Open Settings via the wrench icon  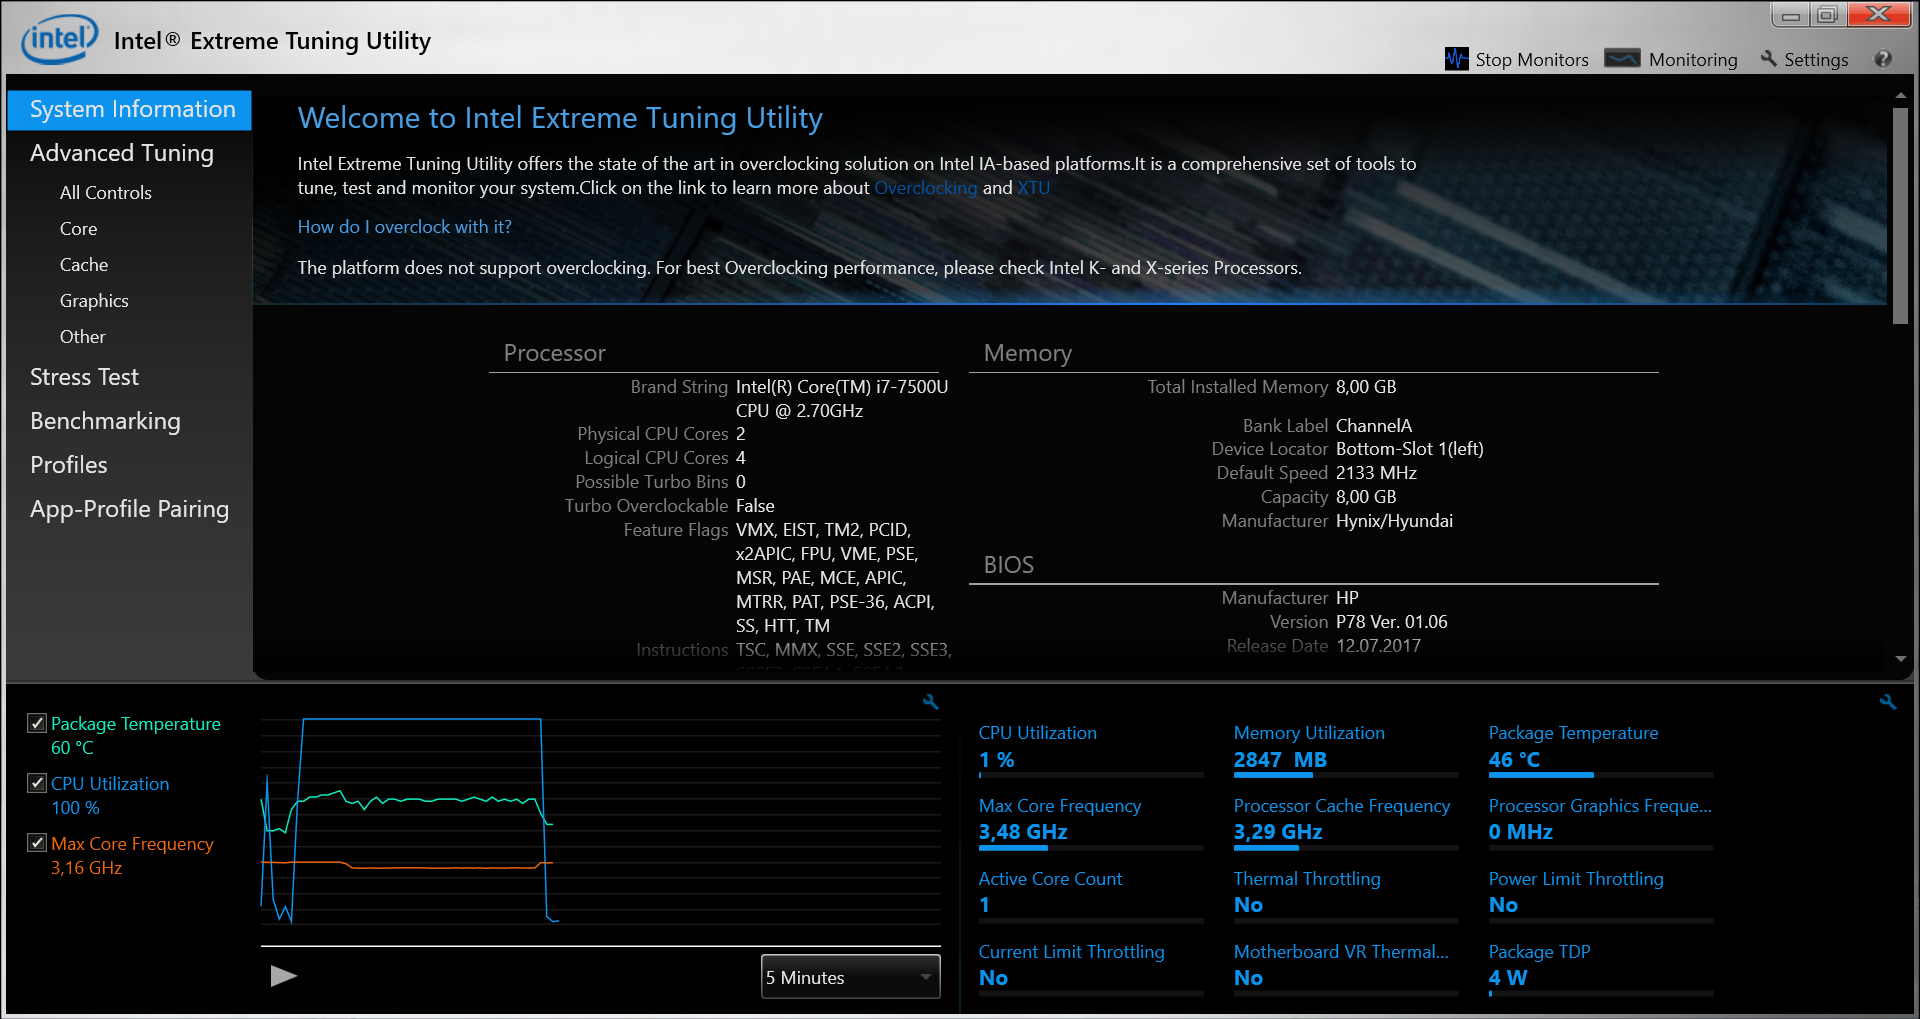tap(1768, 59)
